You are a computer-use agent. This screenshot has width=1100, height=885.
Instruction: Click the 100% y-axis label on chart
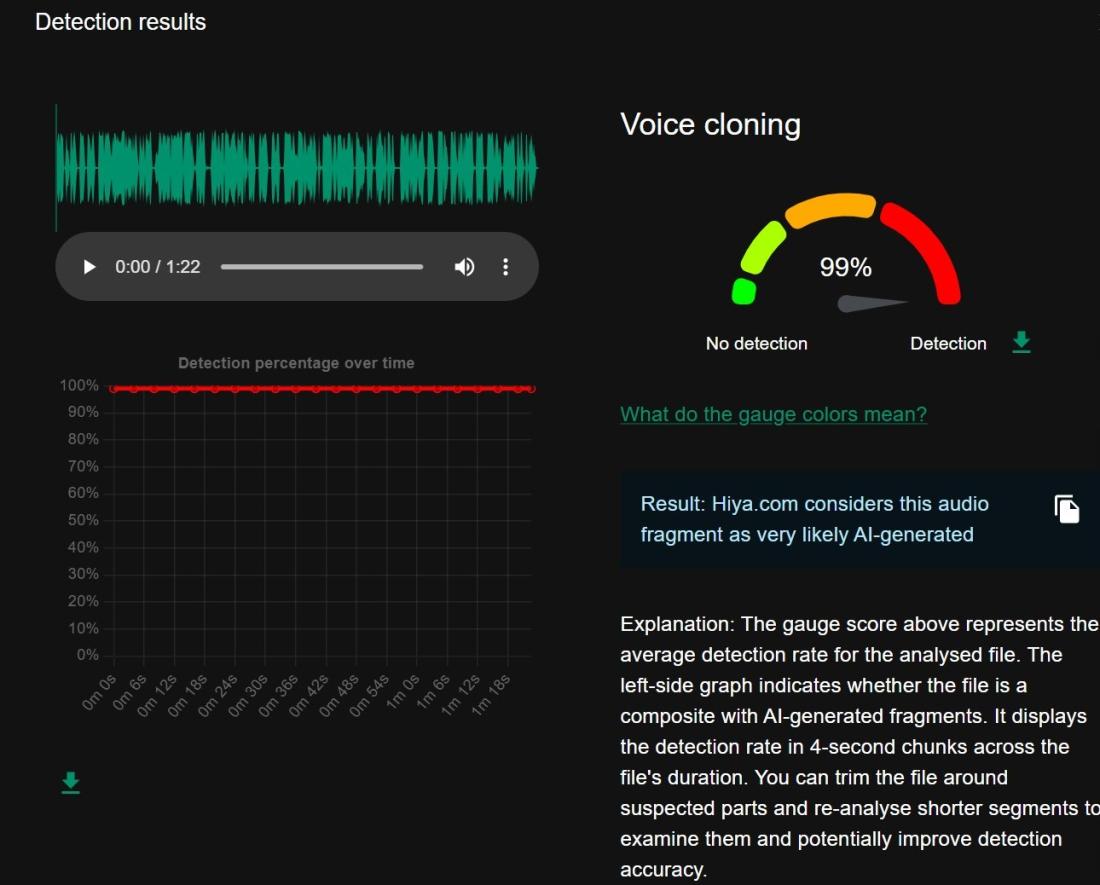click(79, 386)
